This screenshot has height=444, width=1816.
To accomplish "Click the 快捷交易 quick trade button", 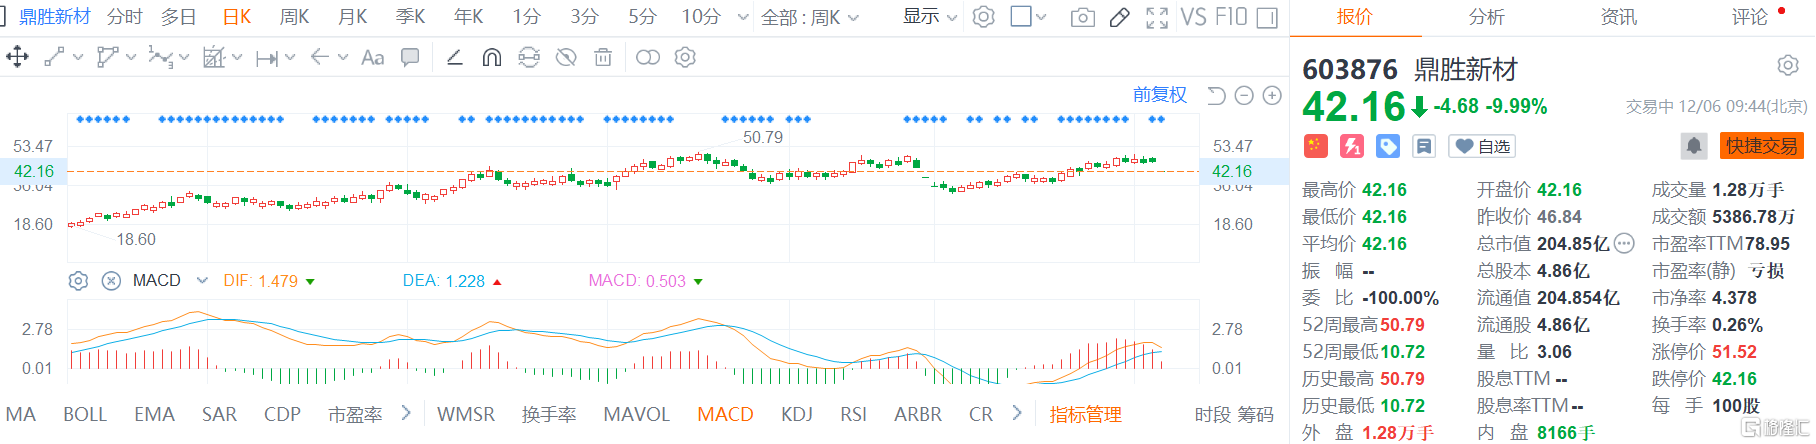I will 1762,146.
